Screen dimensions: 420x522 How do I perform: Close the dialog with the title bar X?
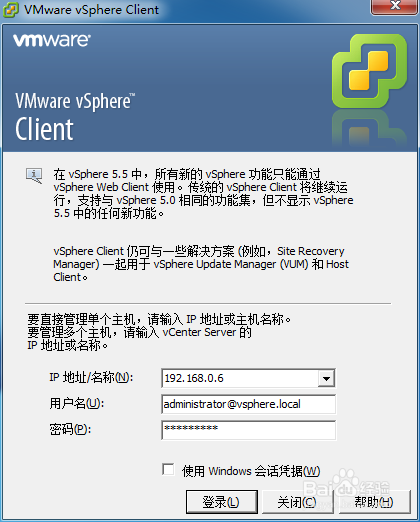click(395, 6)
